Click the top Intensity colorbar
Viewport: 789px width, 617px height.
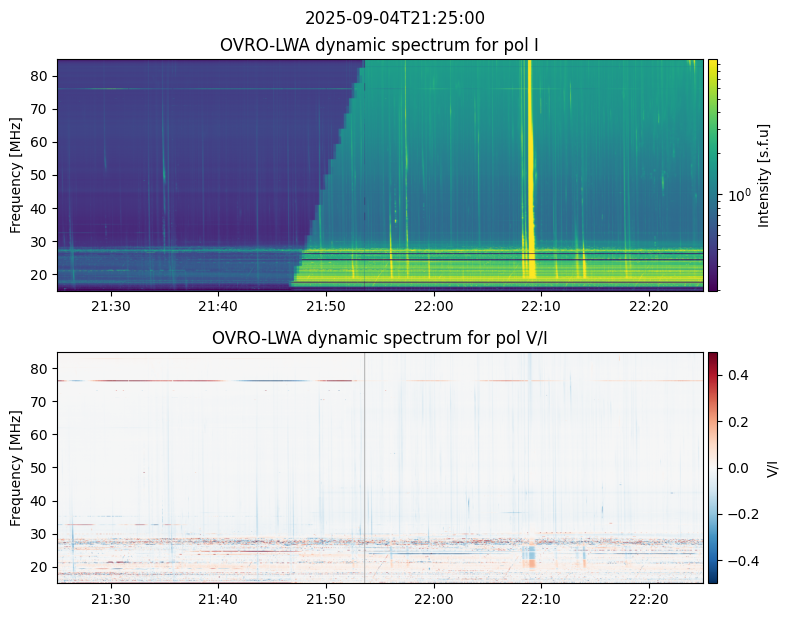tap(713, 175)
